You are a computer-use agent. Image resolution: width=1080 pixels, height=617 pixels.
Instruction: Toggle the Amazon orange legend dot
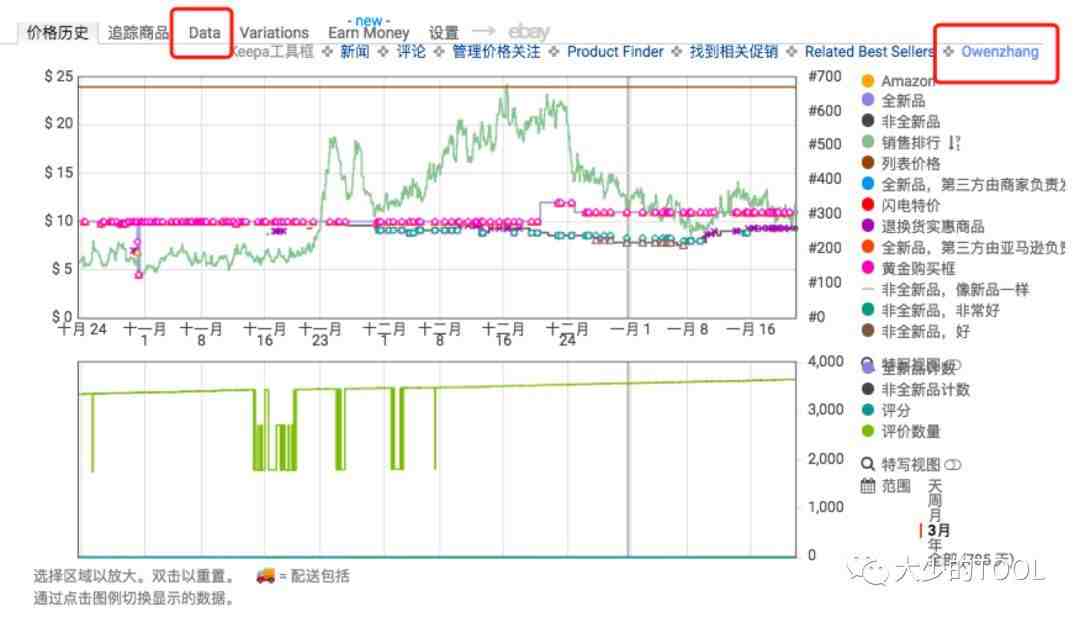[x=867, y=80]
